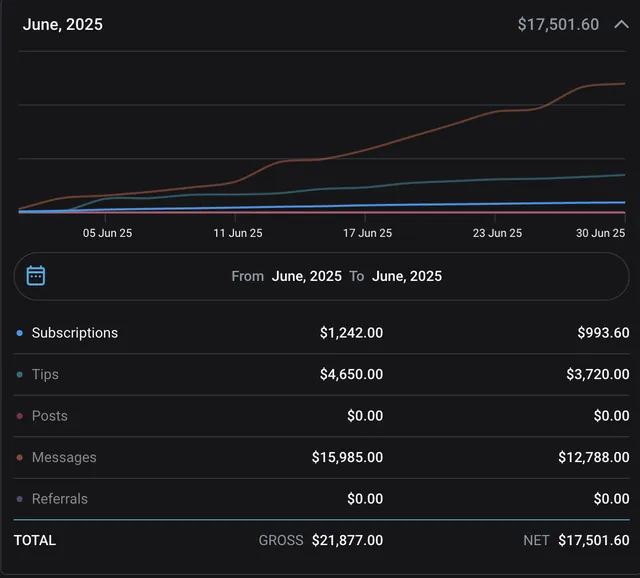Toggle the Messages series orange dot
Viewport: 640px width, 578px height.
coord(19,458)
